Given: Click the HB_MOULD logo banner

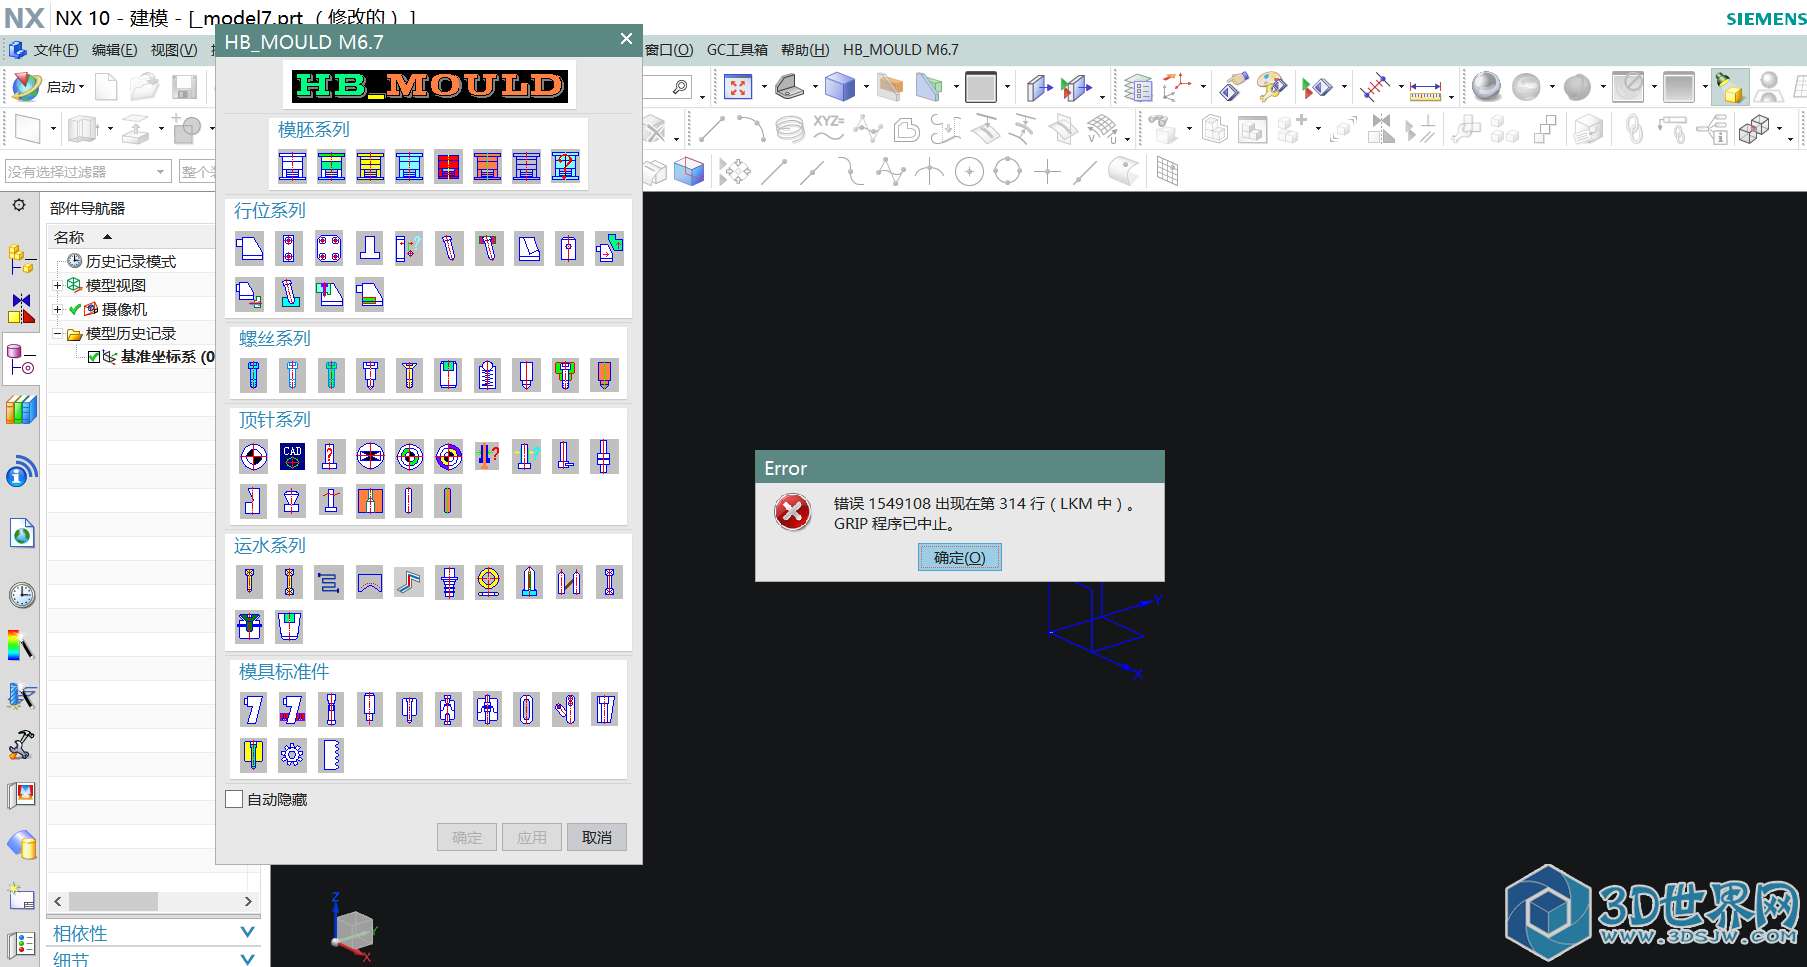Looking at the screenshot, I should click(430, 85).
